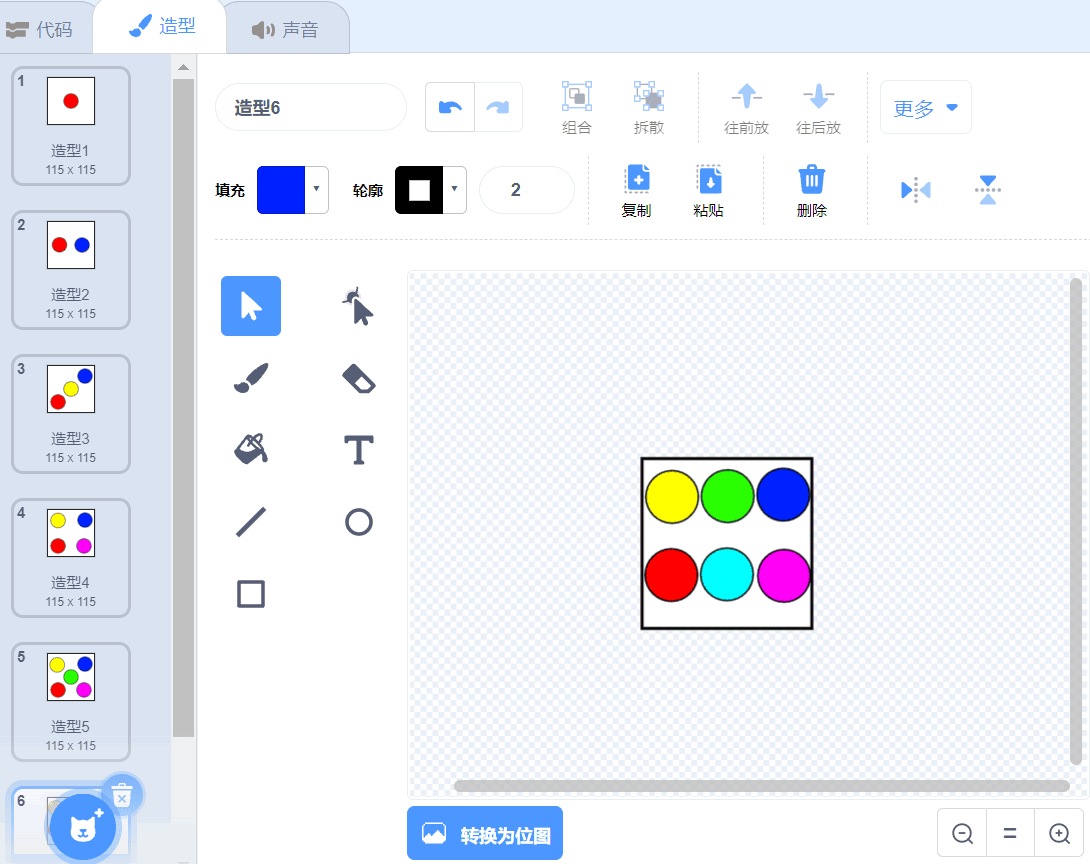
Task: Select the Rectangle tool
Action: tap(251, 594)
